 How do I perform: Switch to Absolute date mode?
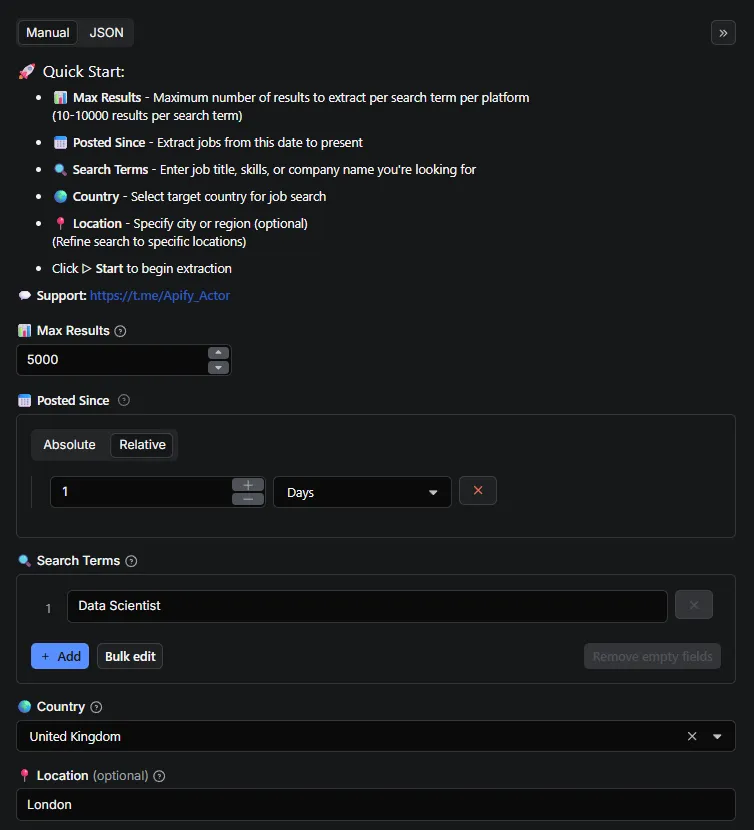coord(70,445)
